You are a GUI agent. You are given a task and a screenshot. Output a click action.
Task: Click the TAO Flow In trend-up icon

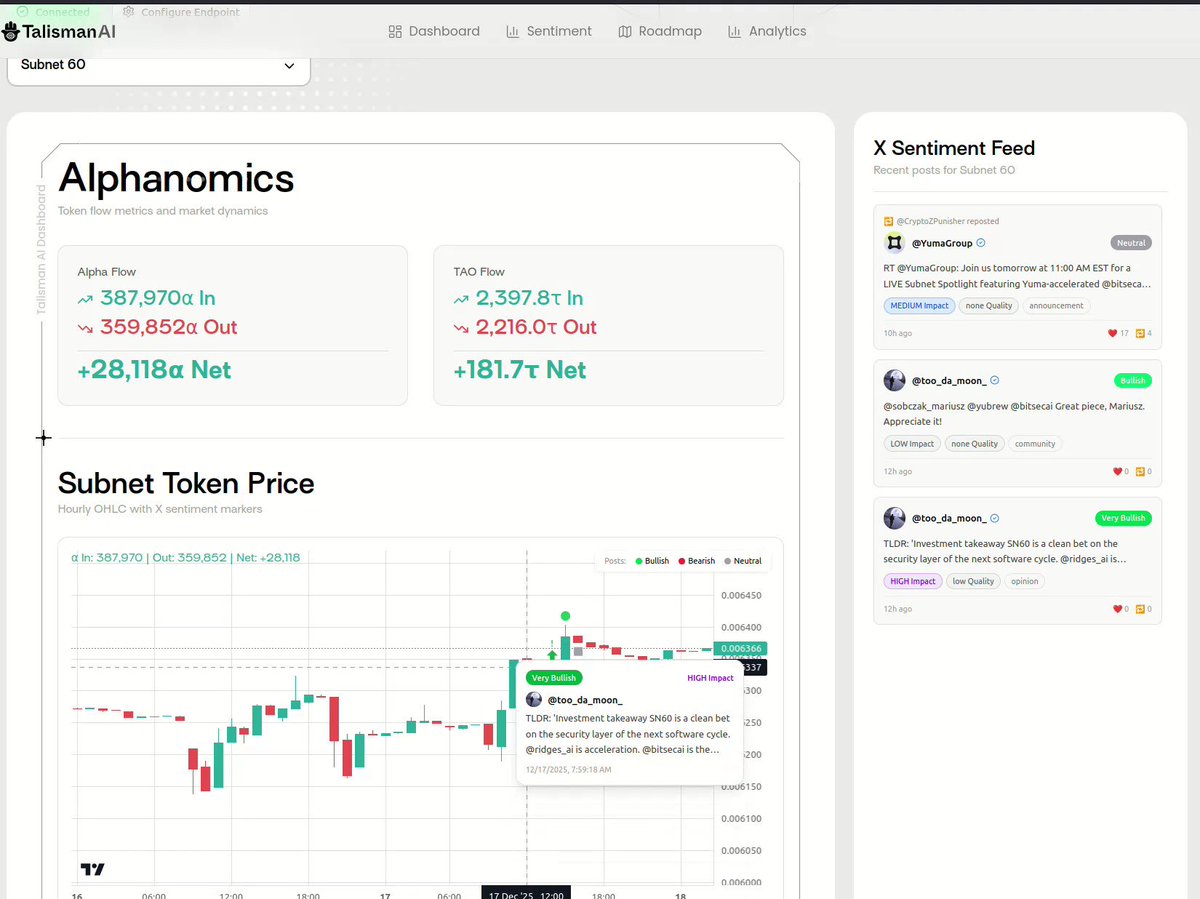(x=461, y=299)
